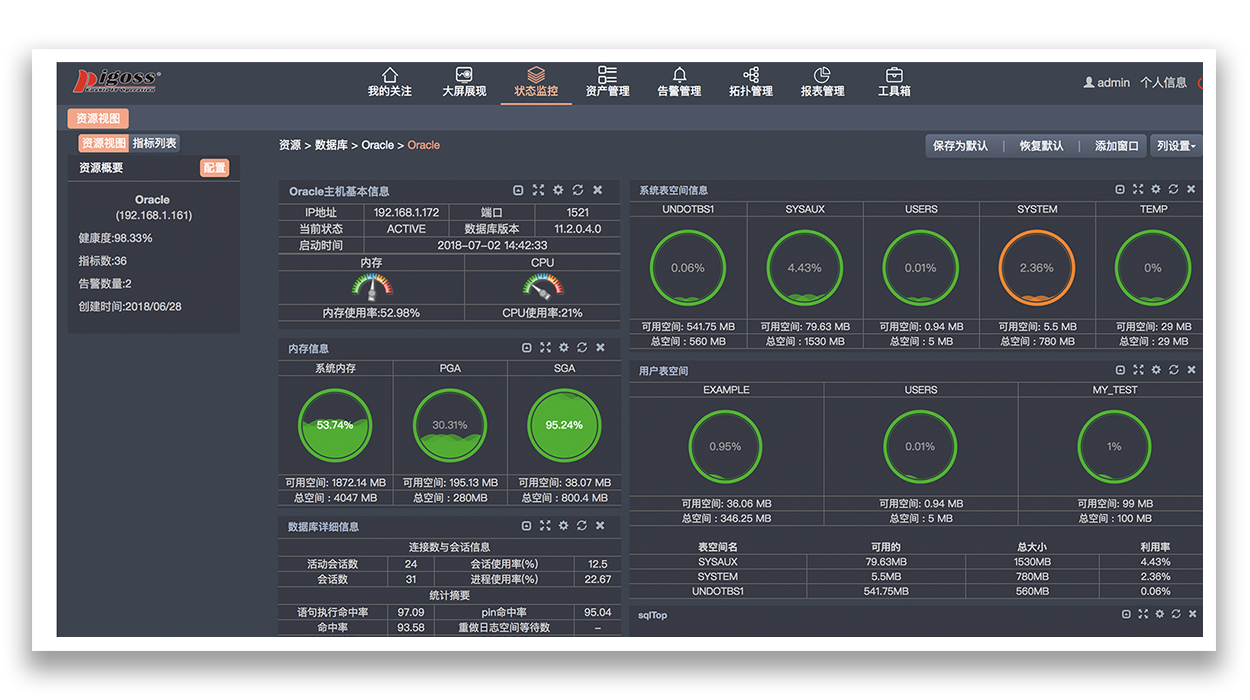1250x700 pixels.
Task: Collapse the 用户表空间 panel
Action: coord(1120,370)
